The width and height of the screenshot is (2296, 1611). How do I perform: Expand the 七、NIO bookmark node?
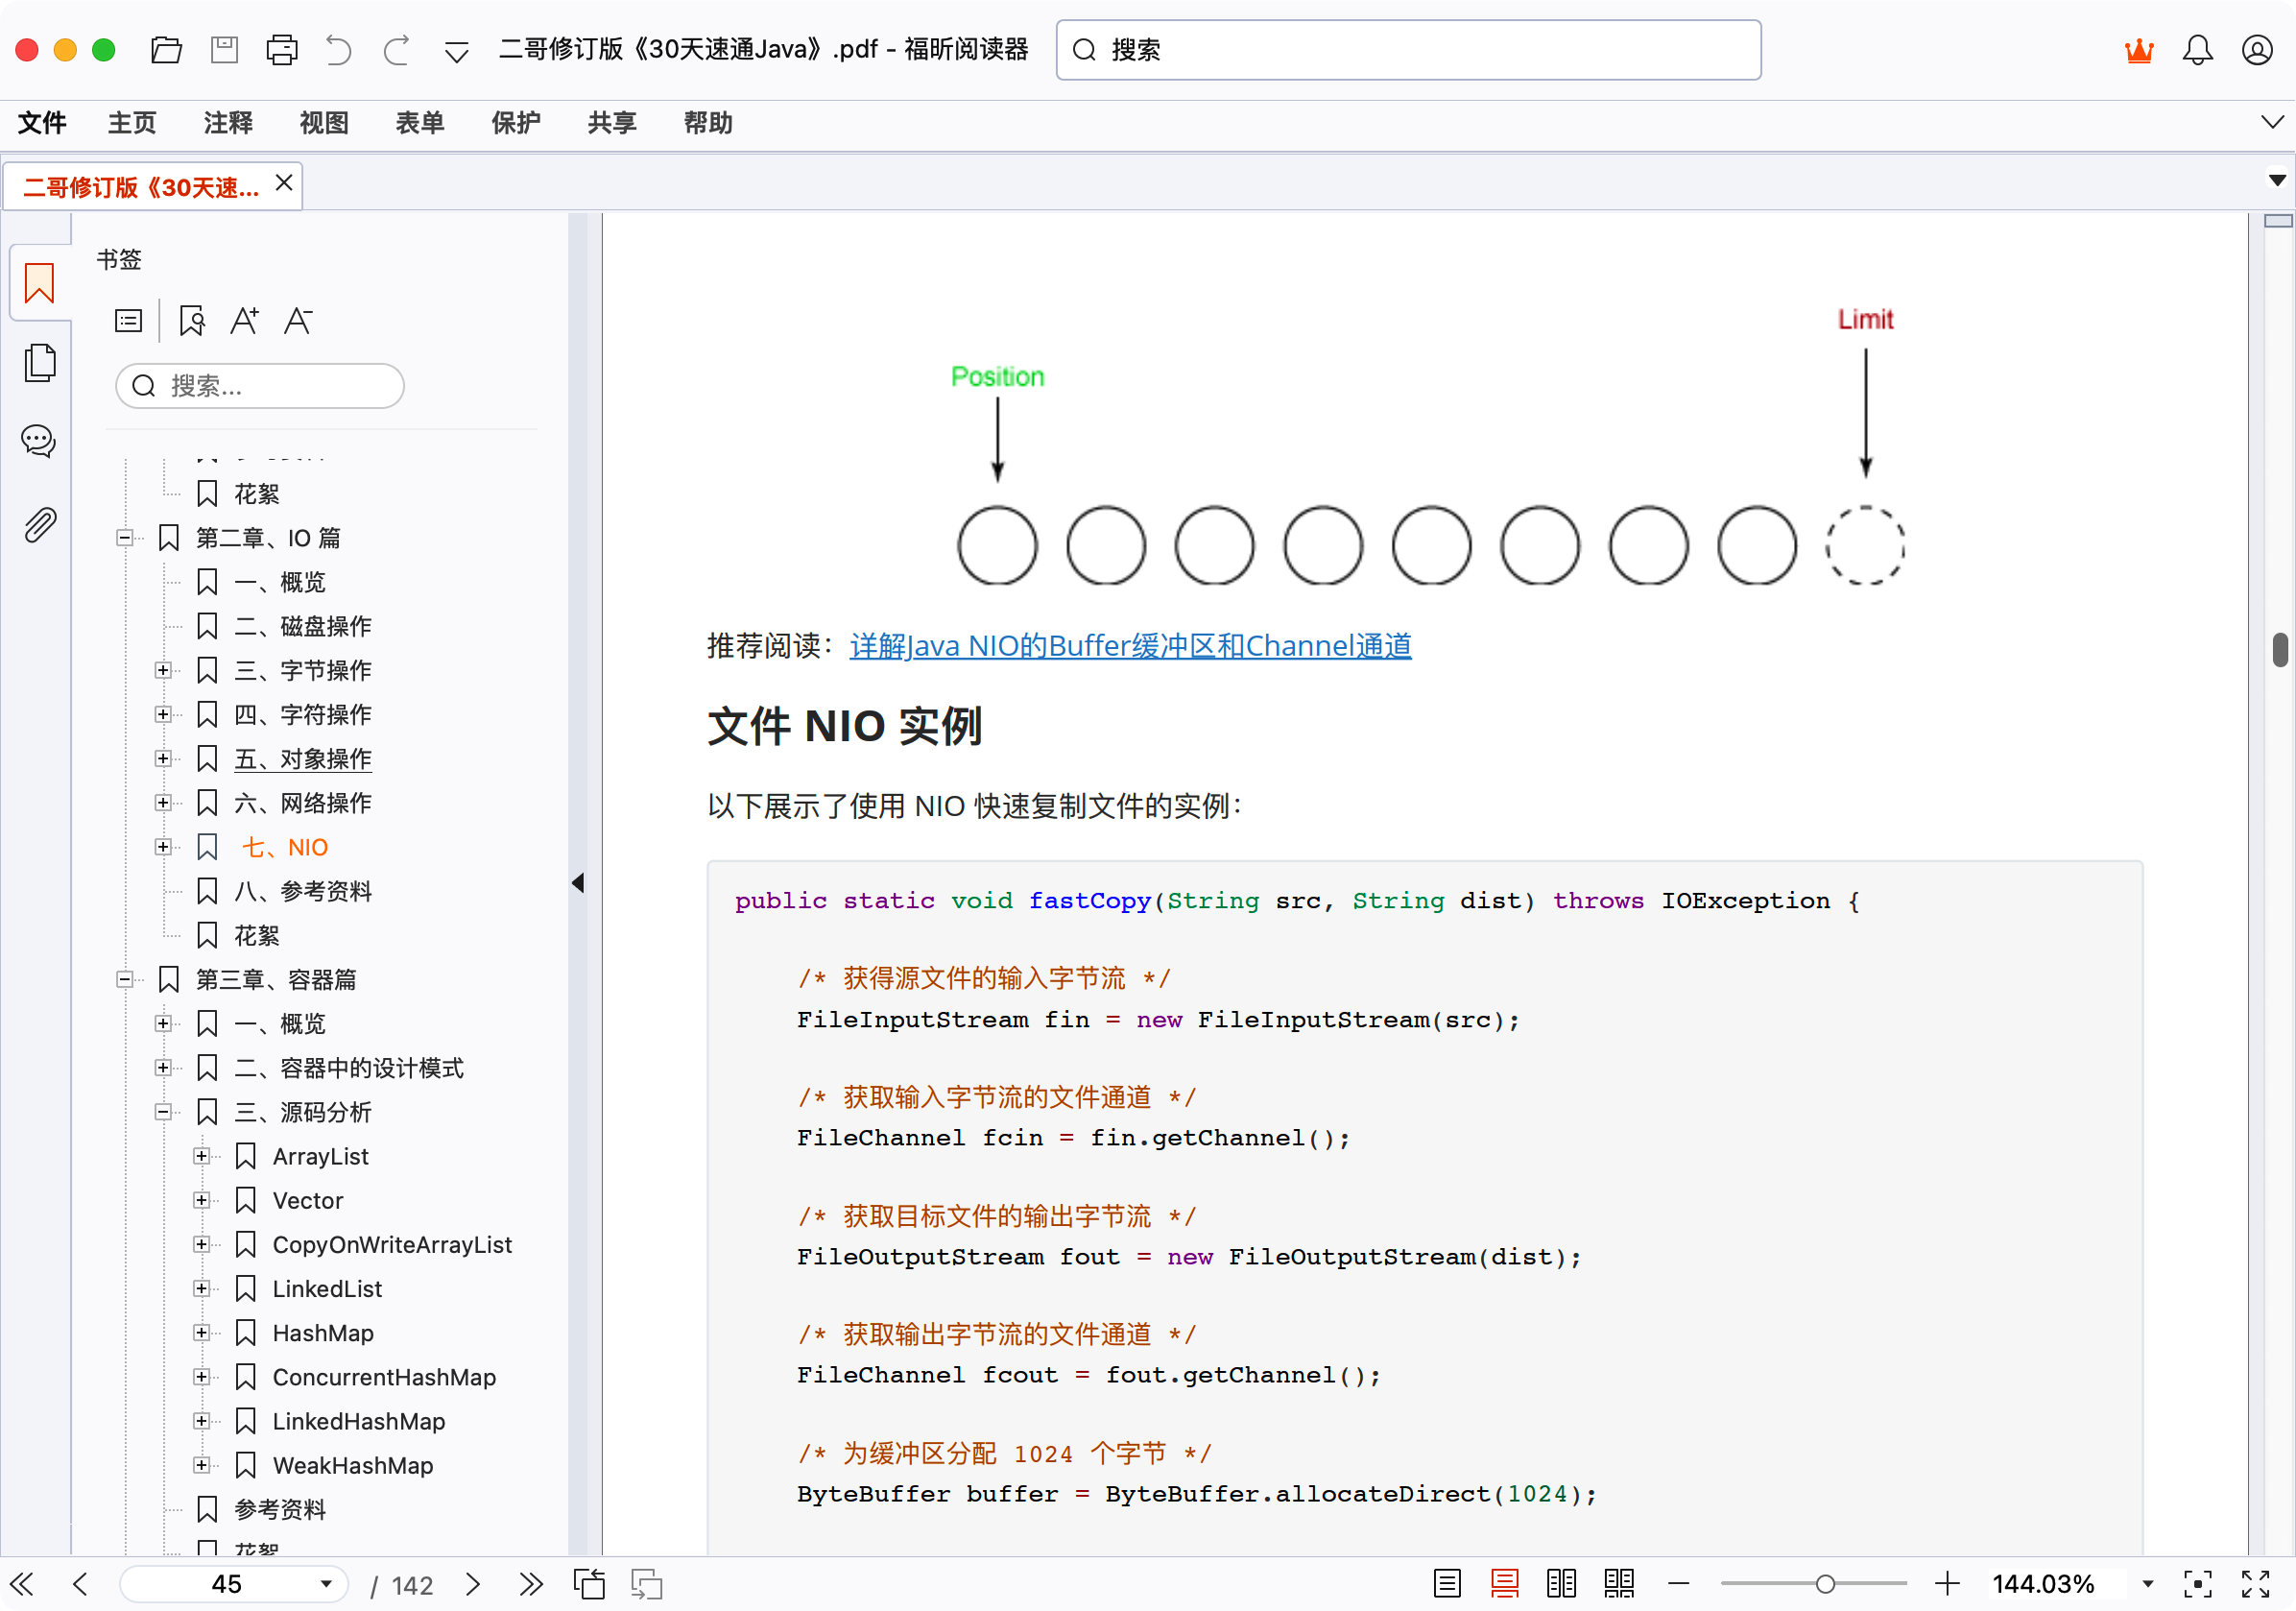point(163,847)
